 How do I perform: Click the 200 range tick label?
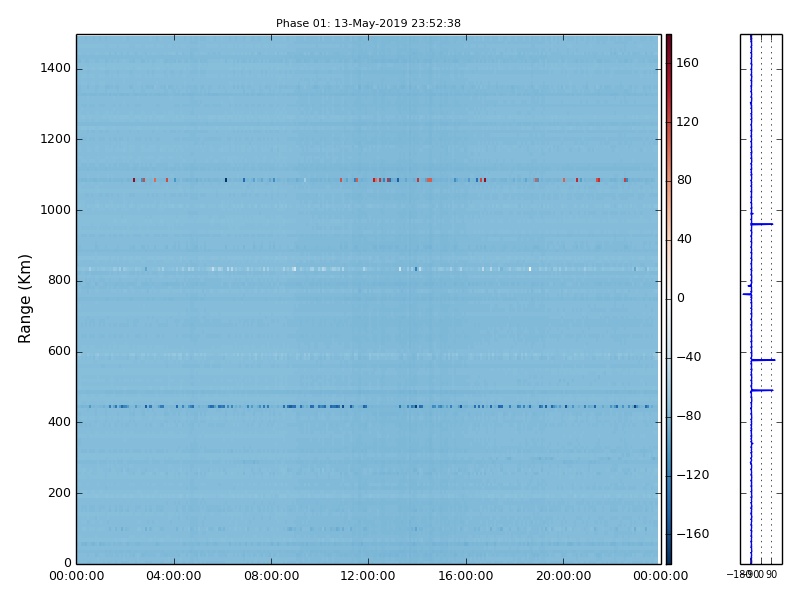click(60, 493)
